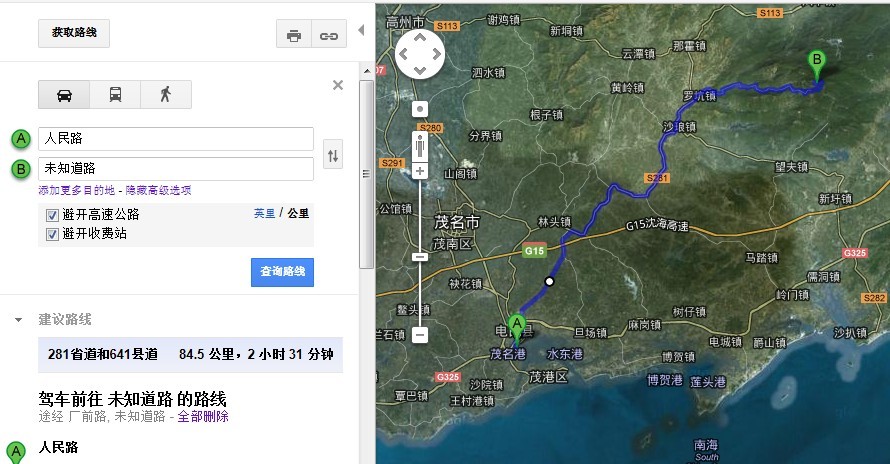Click the Street View pegman icon
The image size is (890, 464).
tap(420, 145)
